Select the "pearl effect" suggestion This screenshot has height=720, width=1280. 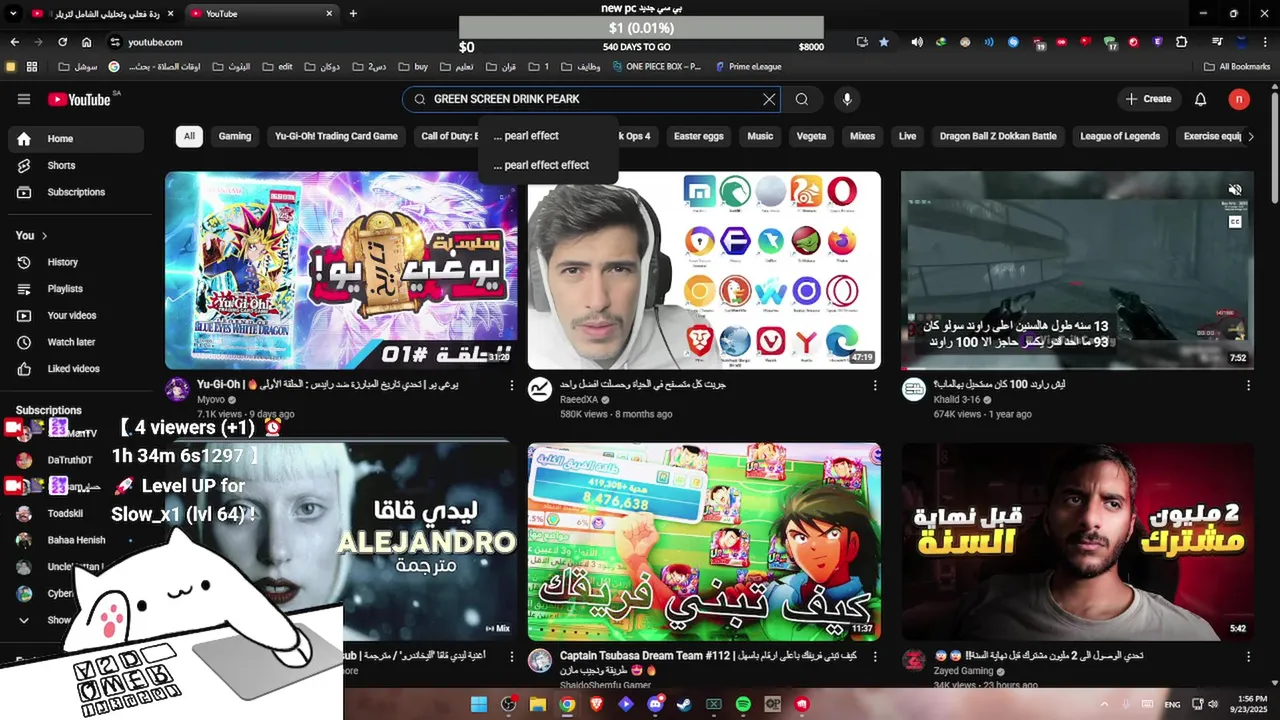(547, 136)
